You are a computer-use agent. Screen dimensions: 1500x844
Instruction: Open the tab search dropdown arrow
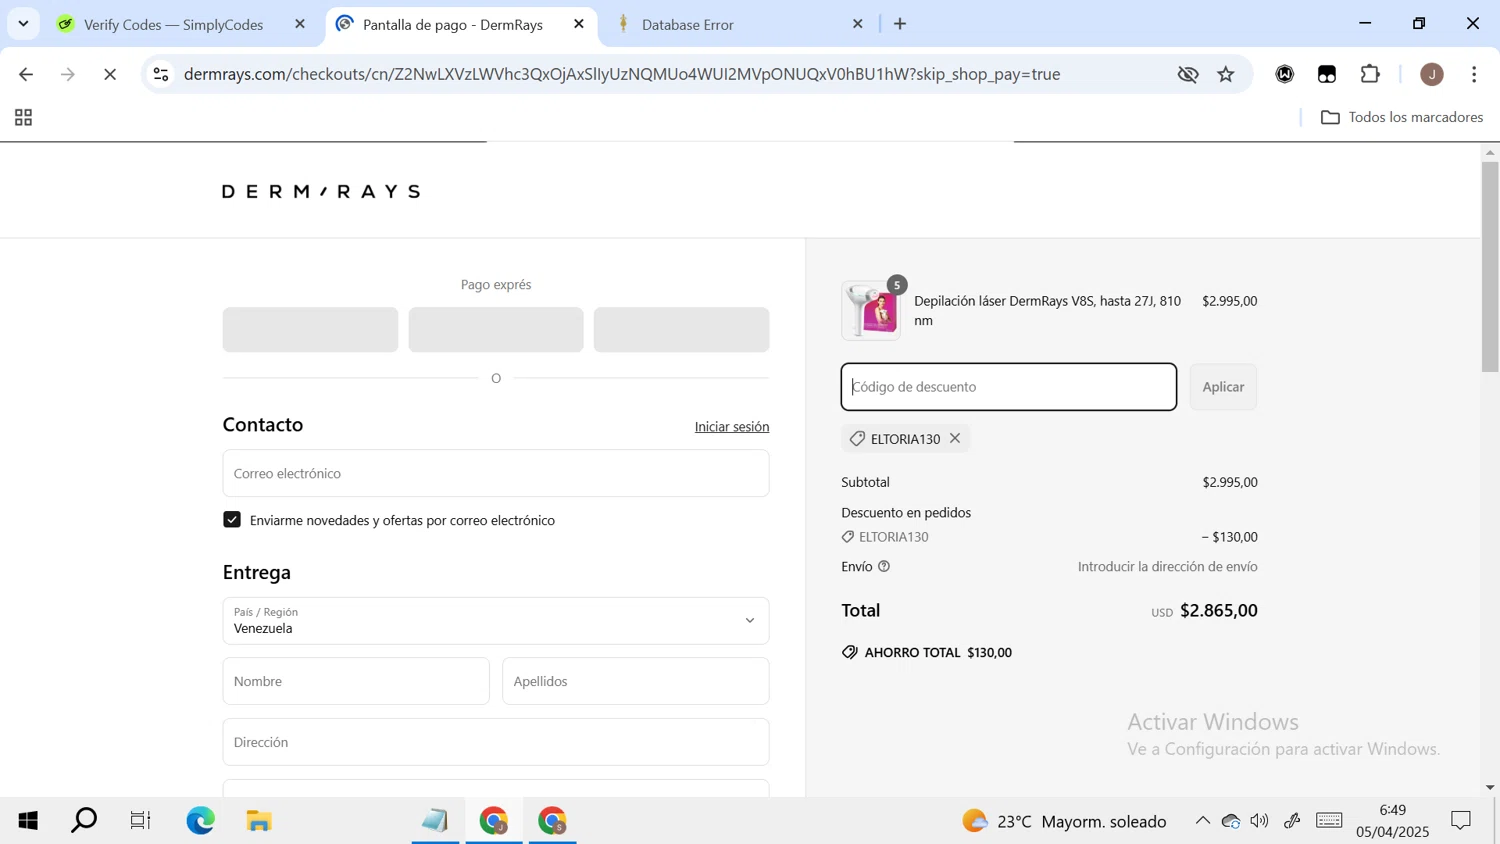coord(23,23)
